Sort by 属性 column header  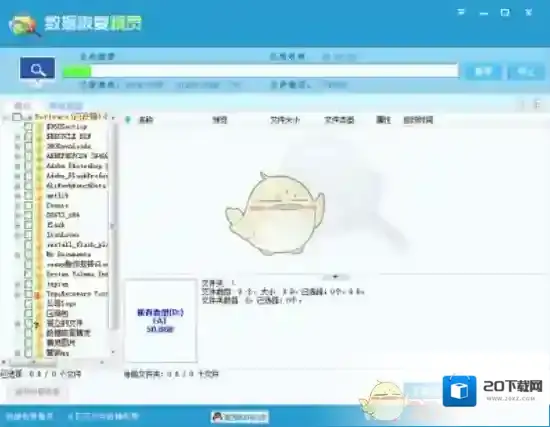point(383,120)
